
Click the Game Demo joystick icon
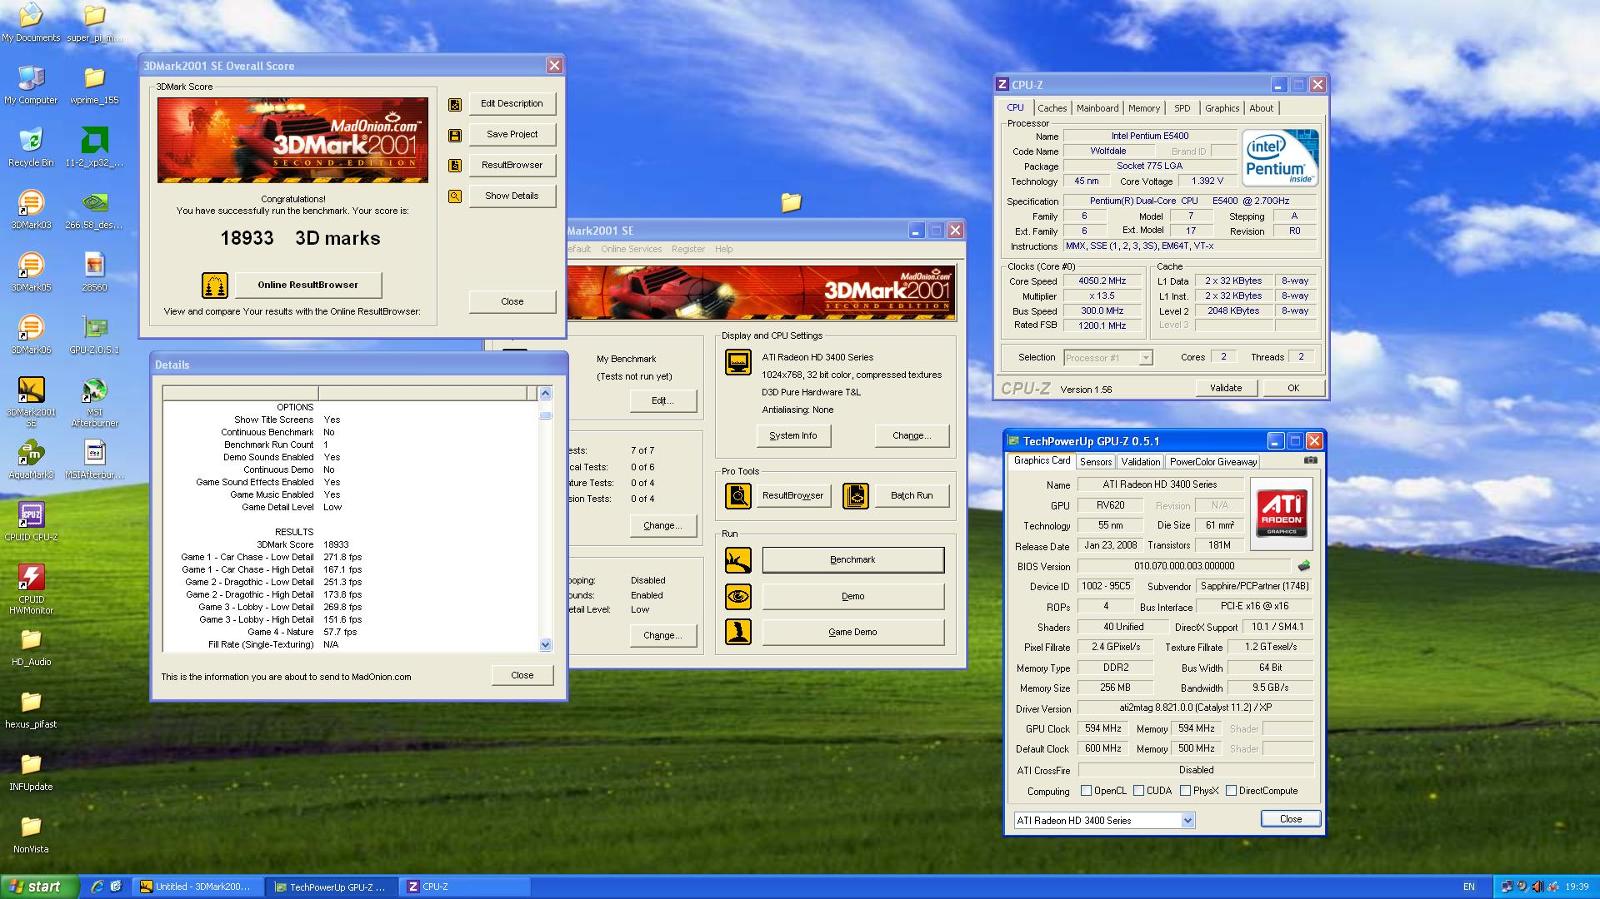tap(738, 632)
